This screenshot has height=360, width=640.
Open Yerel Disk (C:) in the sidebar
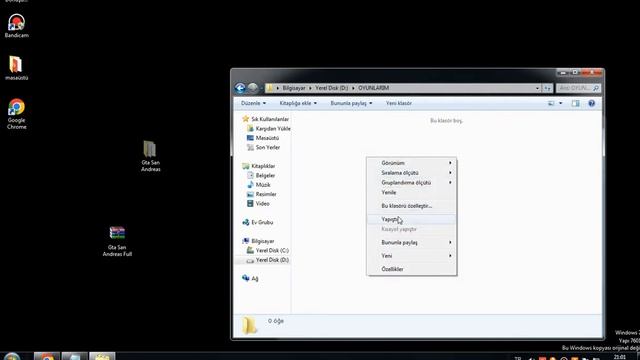(268, 251)
